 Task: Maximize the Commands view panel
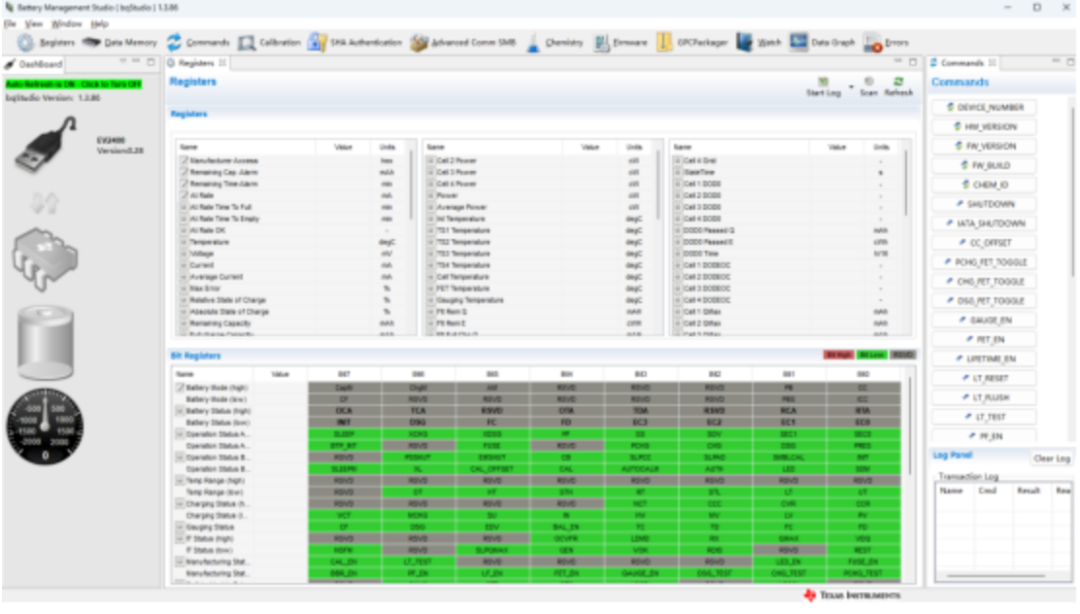[1071, 63]
